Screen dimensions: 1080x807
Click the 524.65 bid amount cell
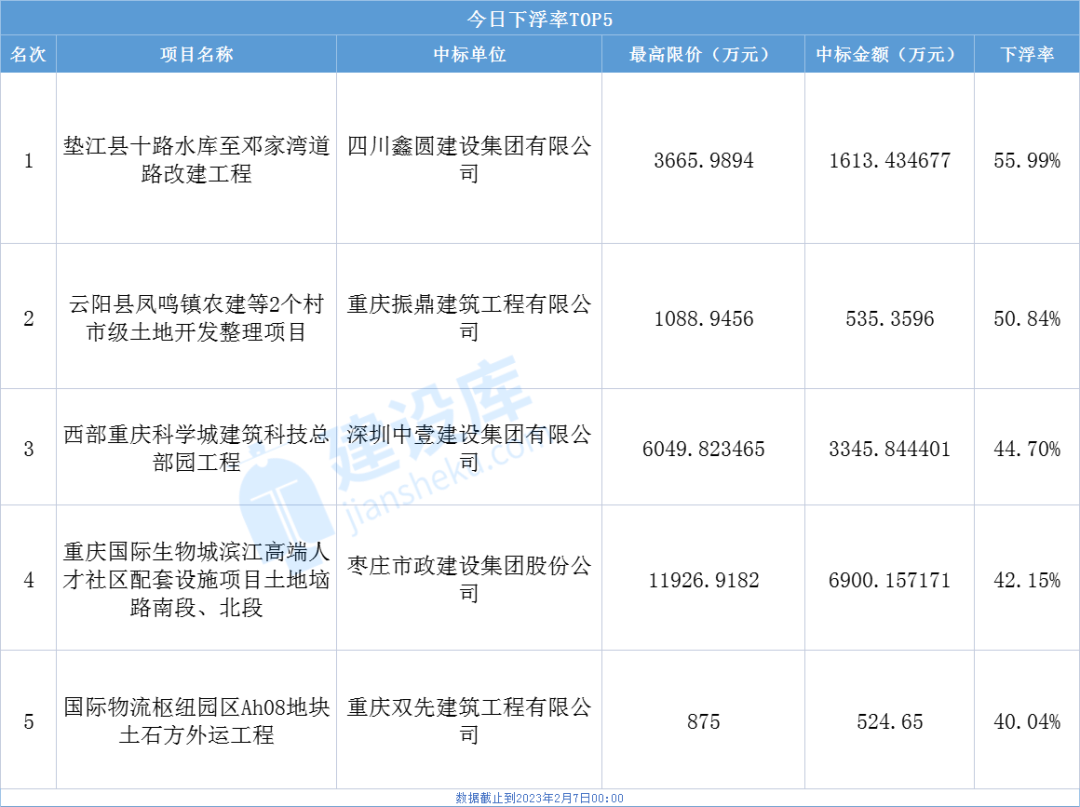click(889, 721)
